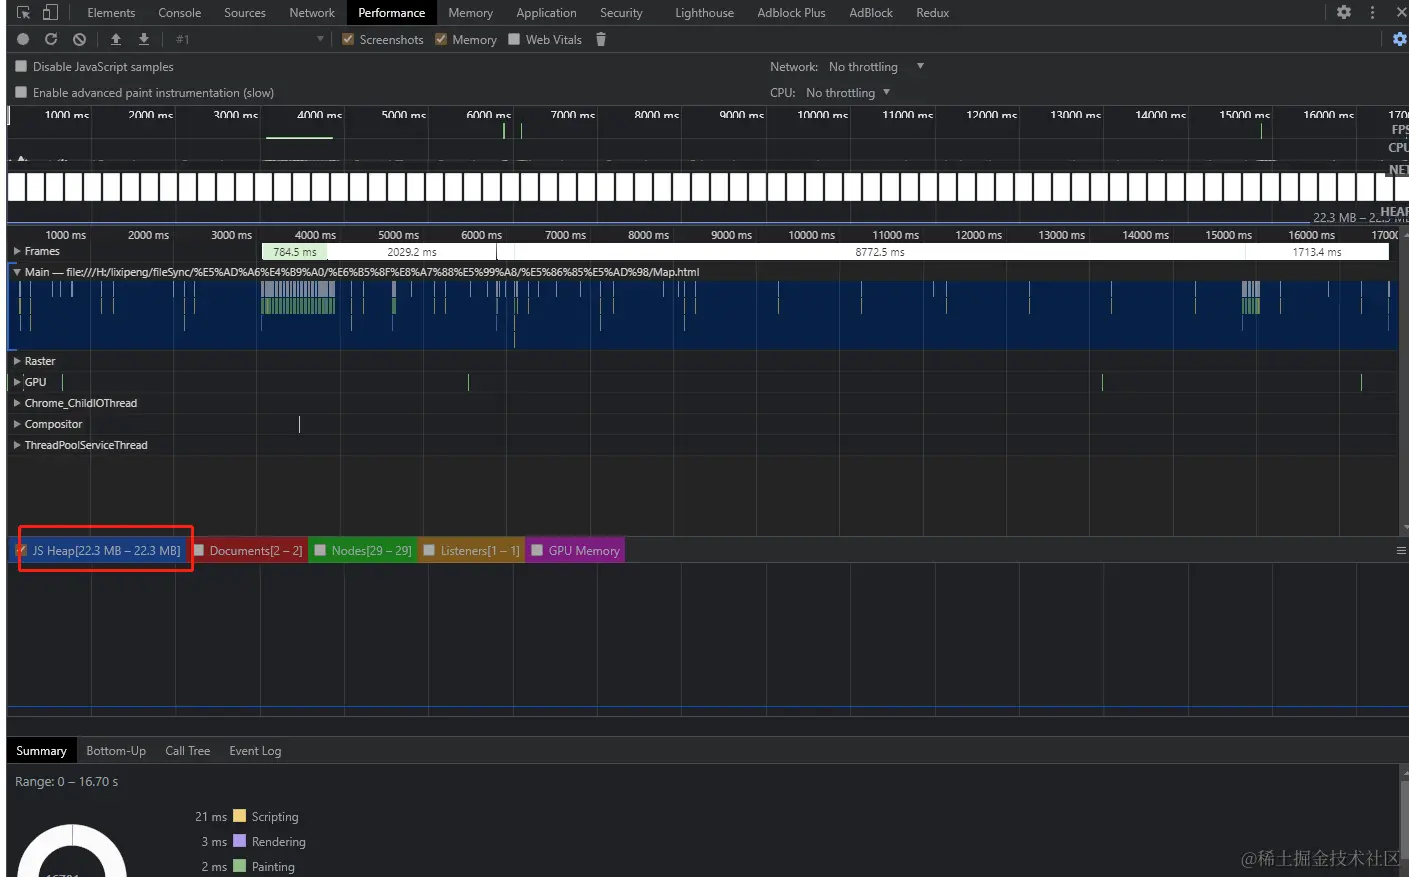Viewport: 1409px width, 877px height.
Task: Switch to the Bottom-Up tab
Action: (116, 751)
